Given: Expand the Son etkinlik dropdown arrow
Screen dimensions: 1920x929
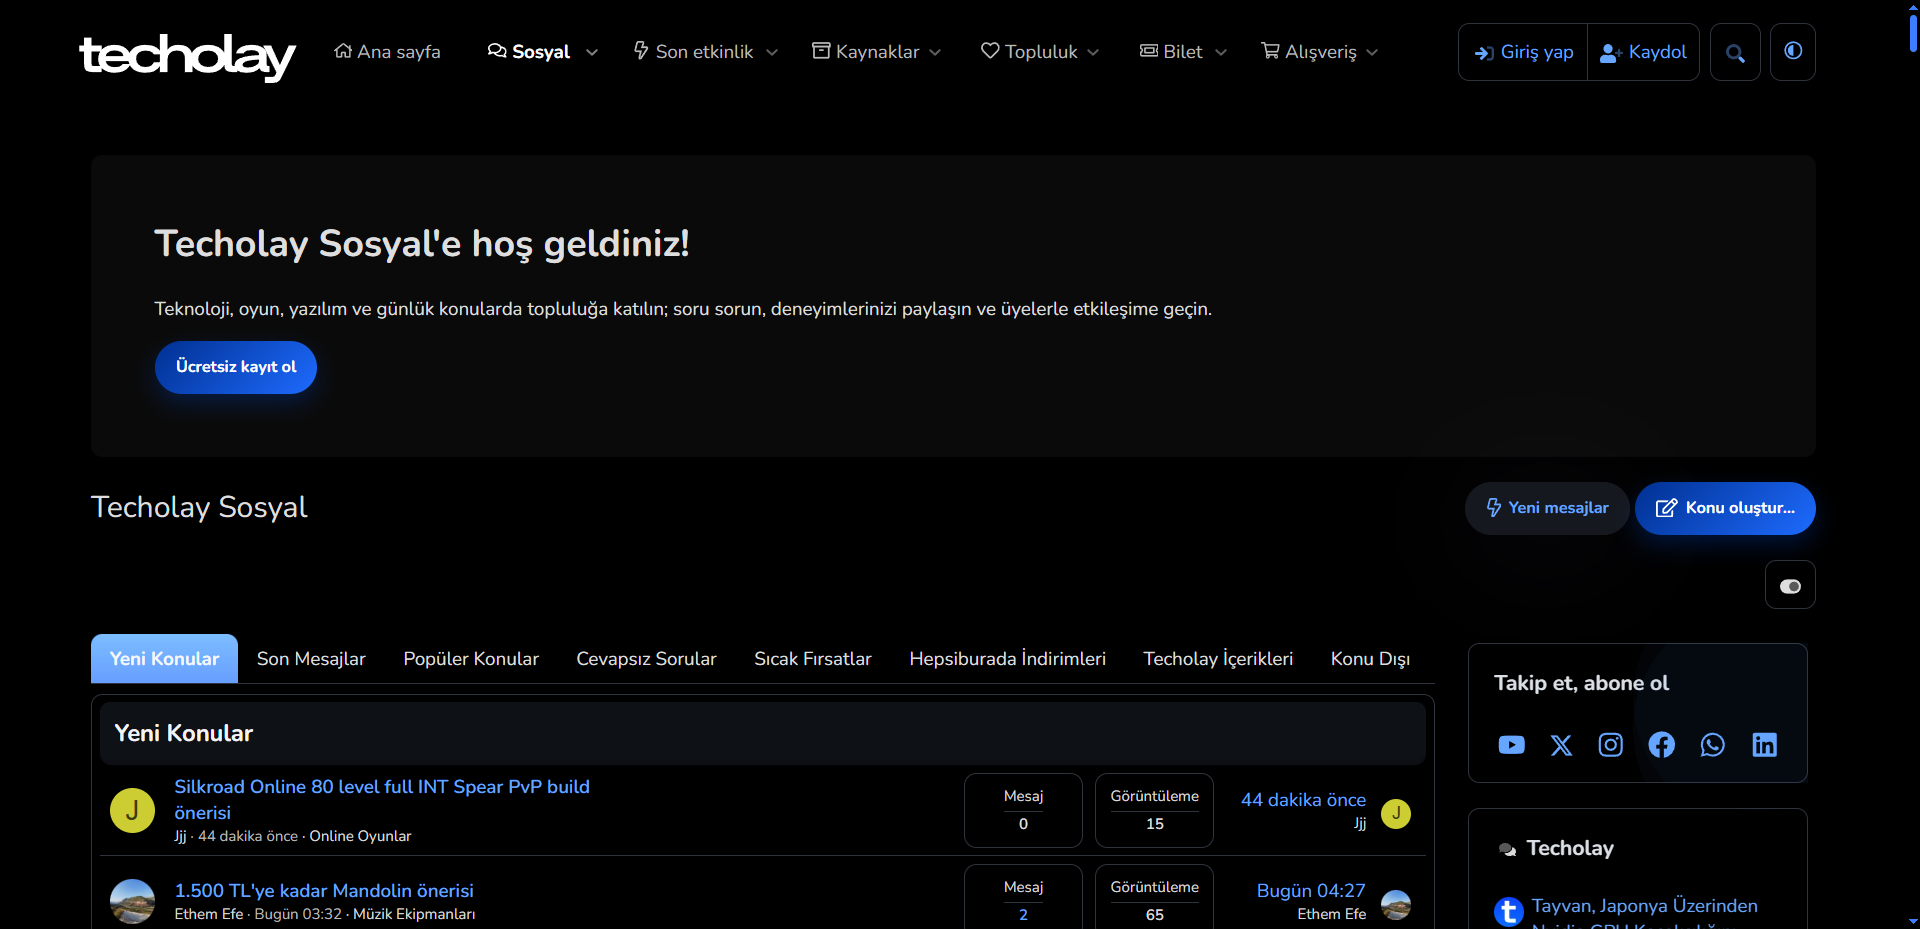Looking at the screenshot, I should (x=772, y=53).
